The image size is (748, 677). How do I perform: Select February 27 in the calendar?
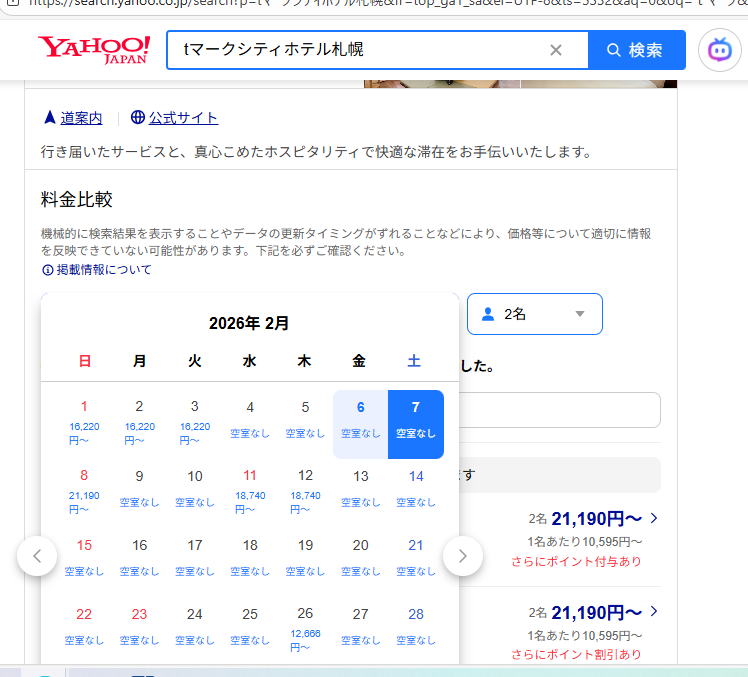tap(361, 631)
